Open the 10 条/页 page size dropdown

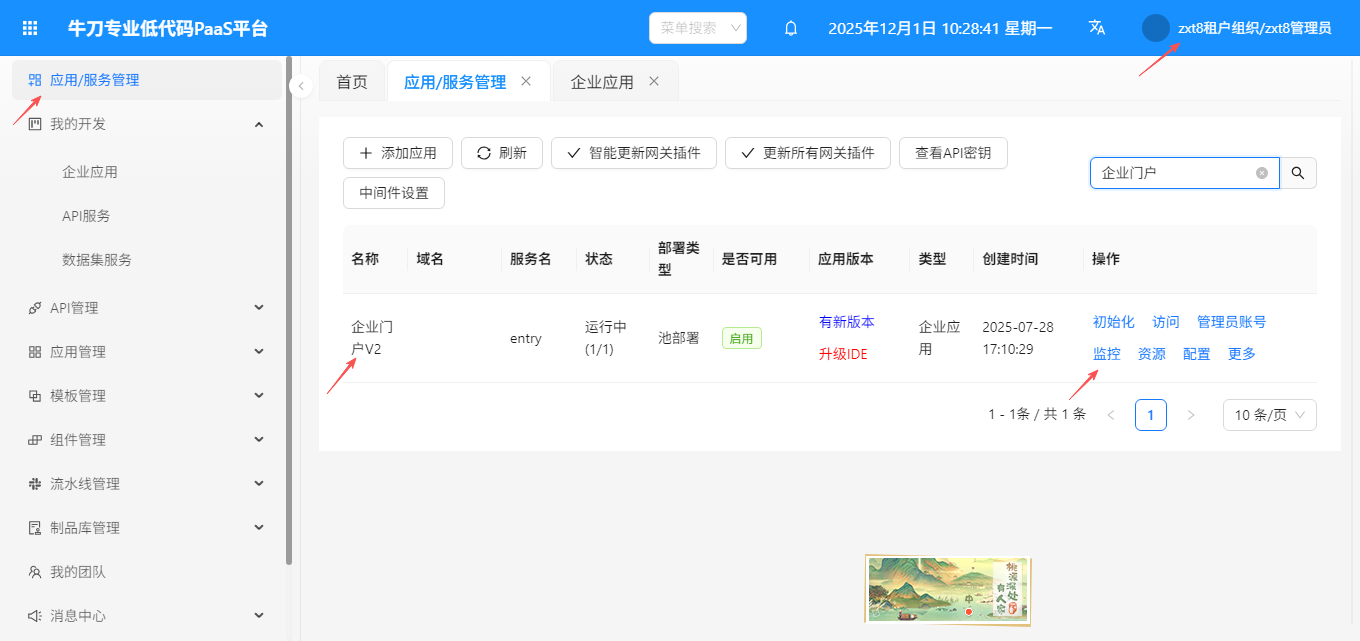point(1269,415)
